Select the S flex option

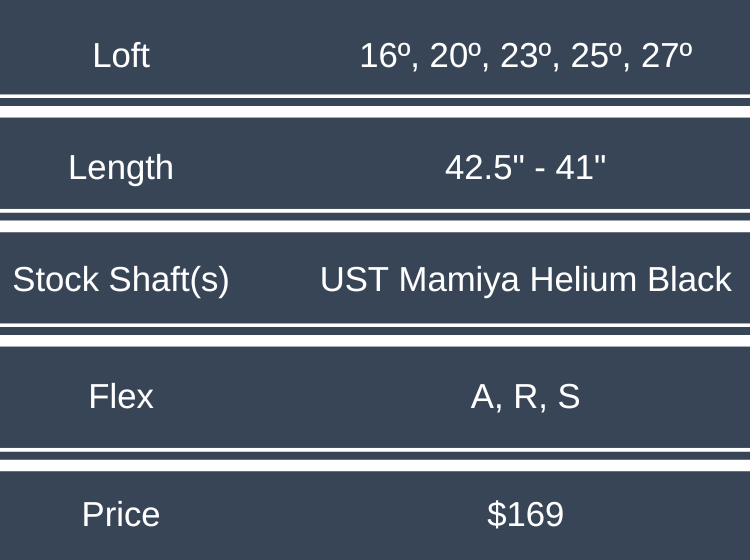pos(568,397)
